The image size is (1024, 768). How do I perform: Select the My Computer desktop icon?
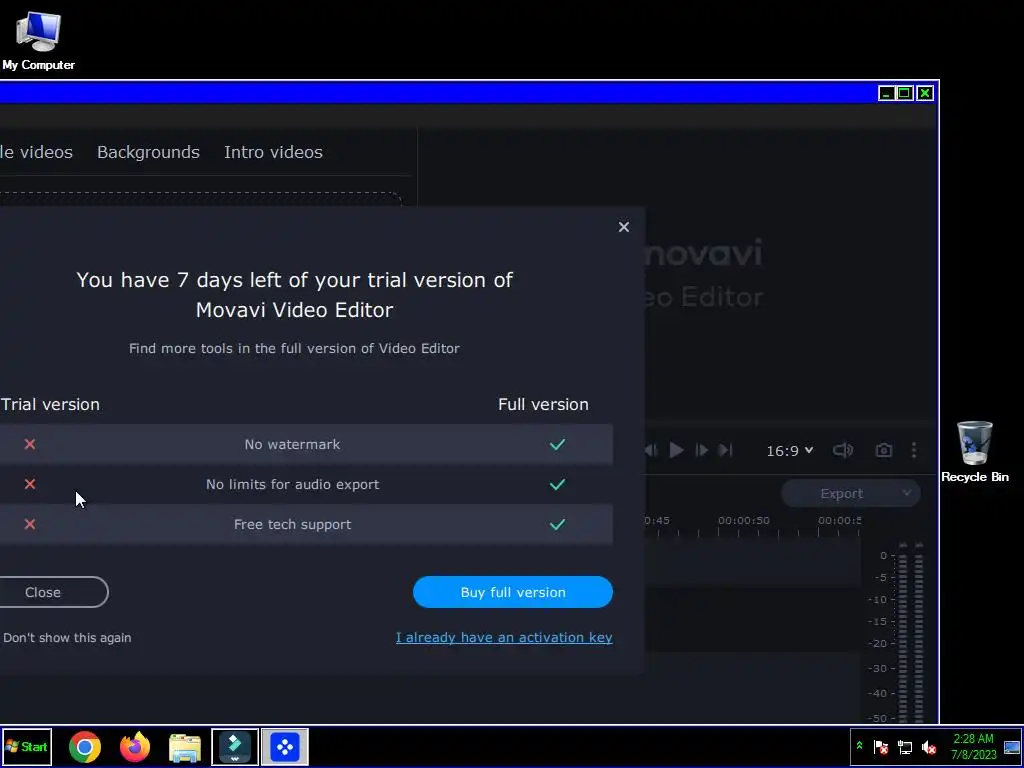(39, 40)
